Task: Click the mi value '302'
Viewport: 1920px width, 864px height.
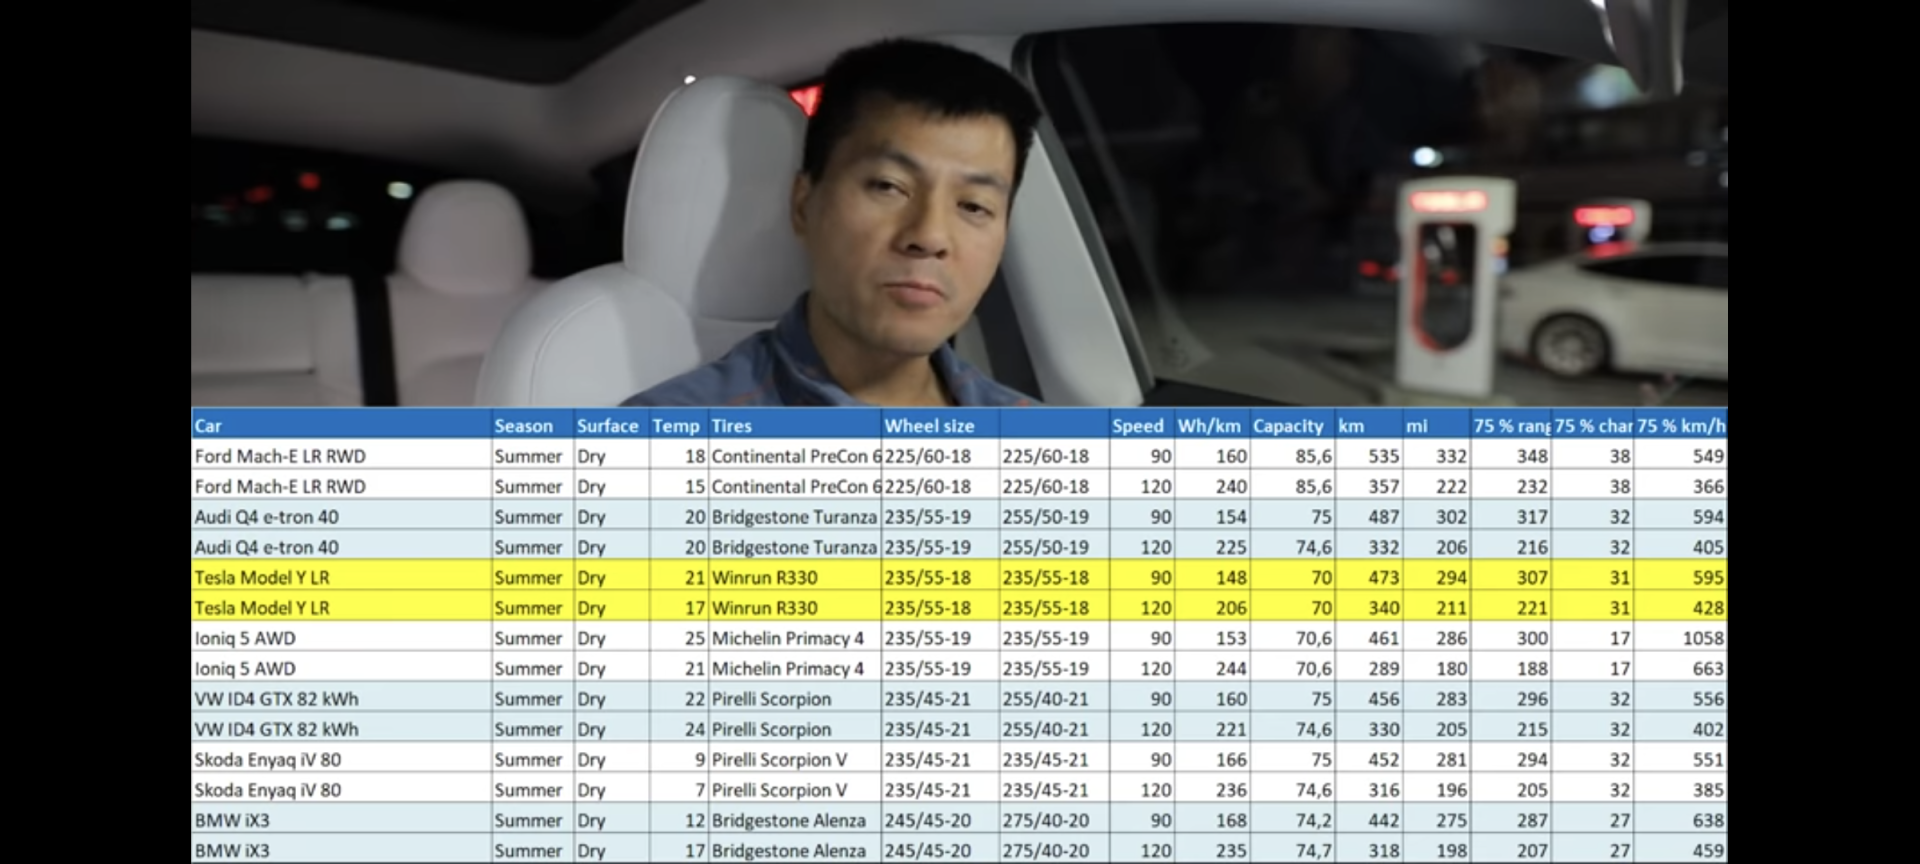Action: (1451, 517)
